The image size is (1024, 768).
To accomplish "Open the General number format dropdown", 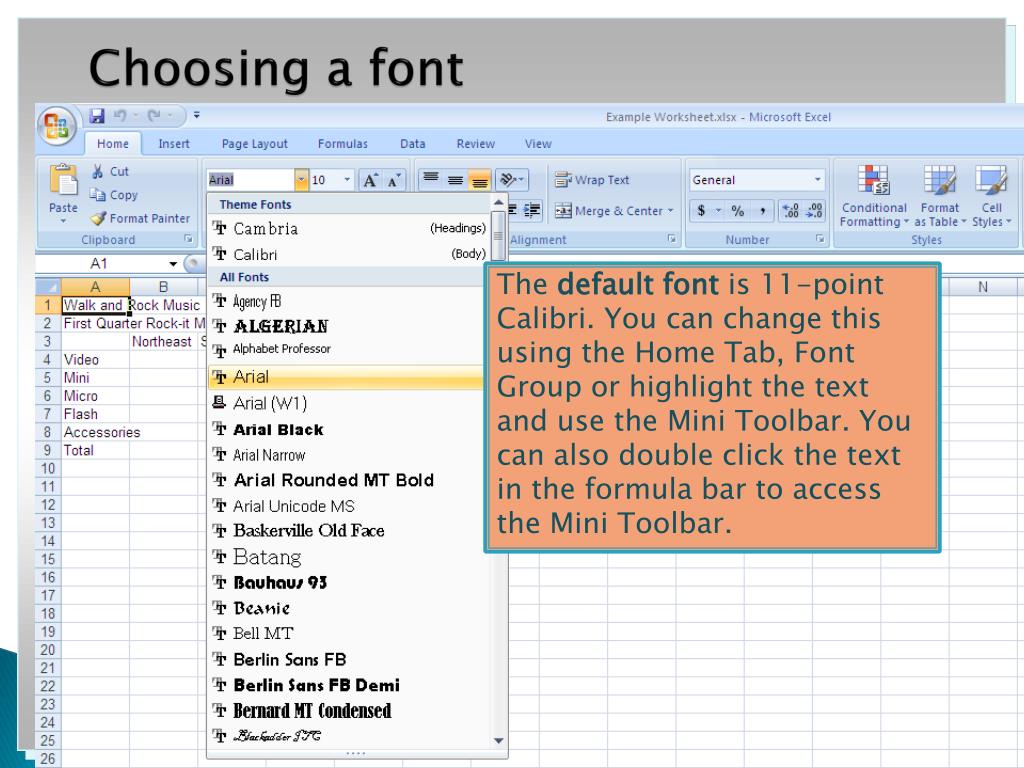I will (x=818, y=180).
